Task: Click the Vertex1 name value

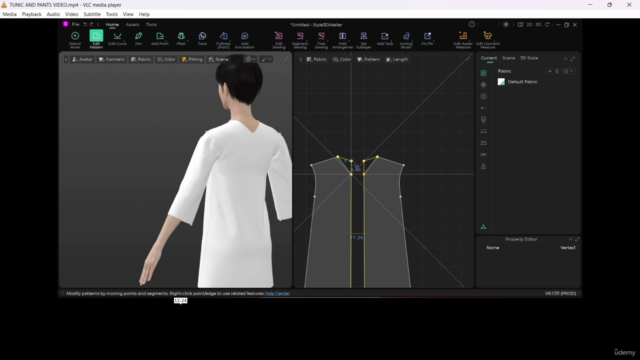Action: pos(568,248)
